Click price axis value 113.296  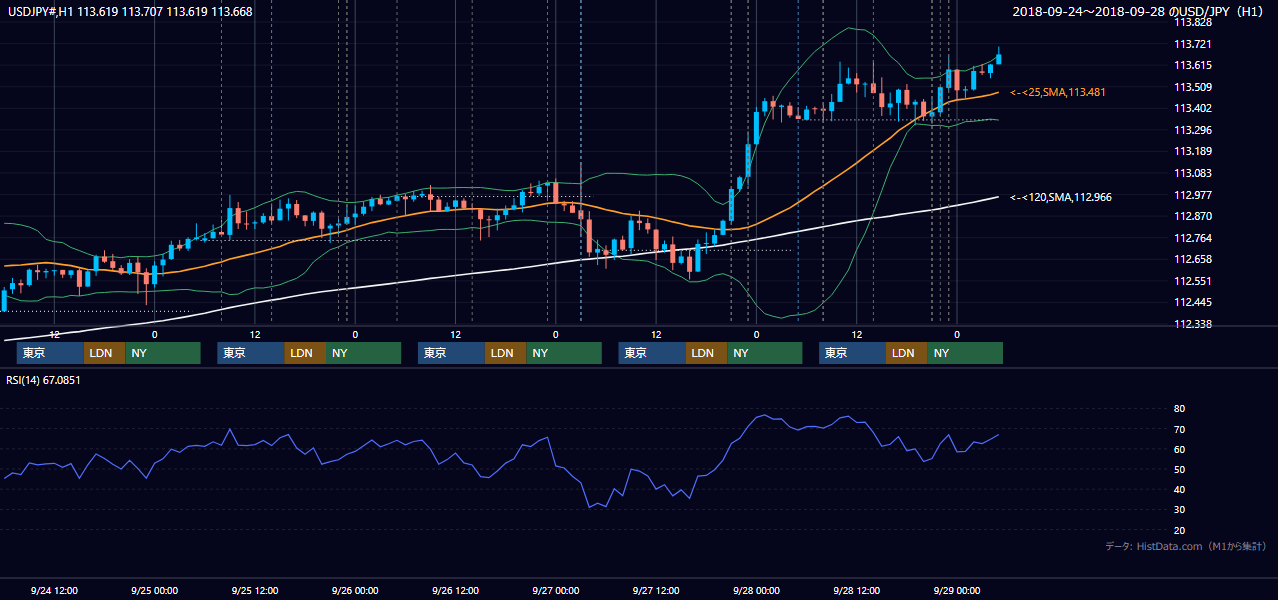pos(1192,130)
